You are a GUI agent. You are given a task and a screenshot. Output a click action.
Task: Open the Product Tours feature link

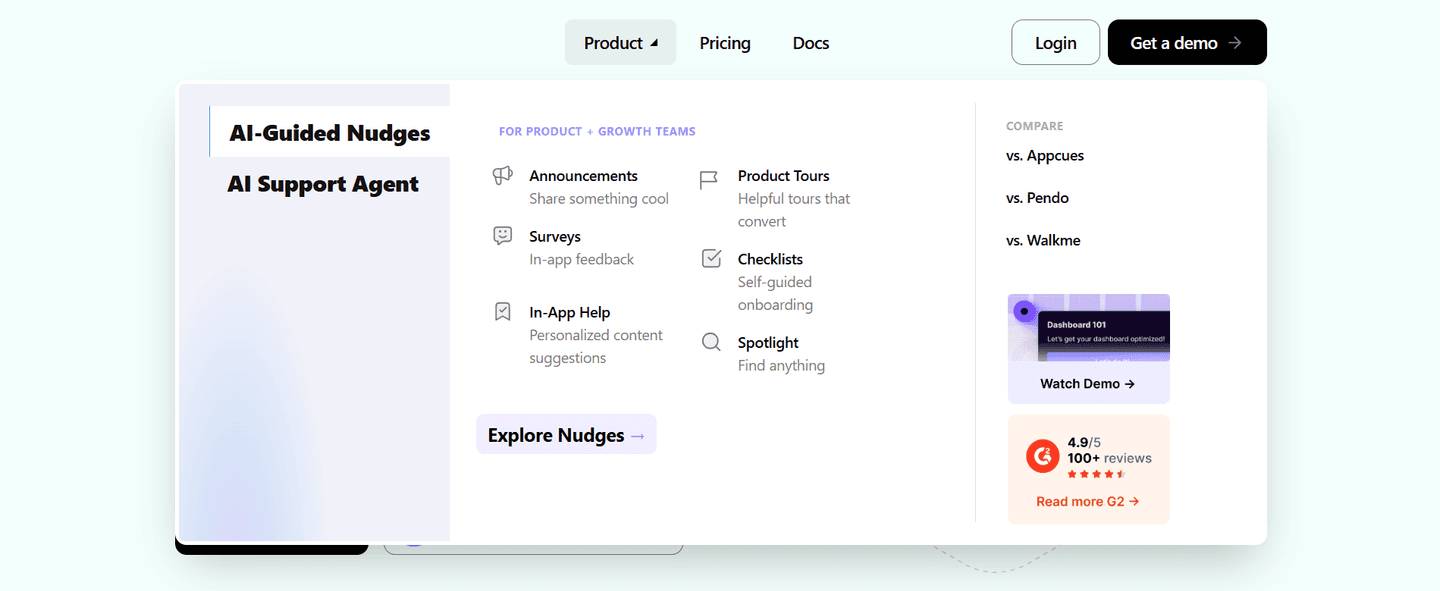tap(783, 176)
